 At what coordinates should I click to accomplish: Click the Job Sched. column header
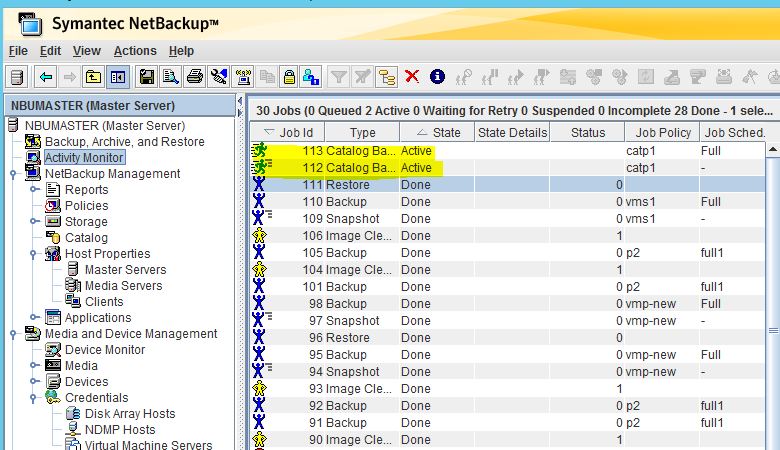pyautogui.click(x=734, y=133)
